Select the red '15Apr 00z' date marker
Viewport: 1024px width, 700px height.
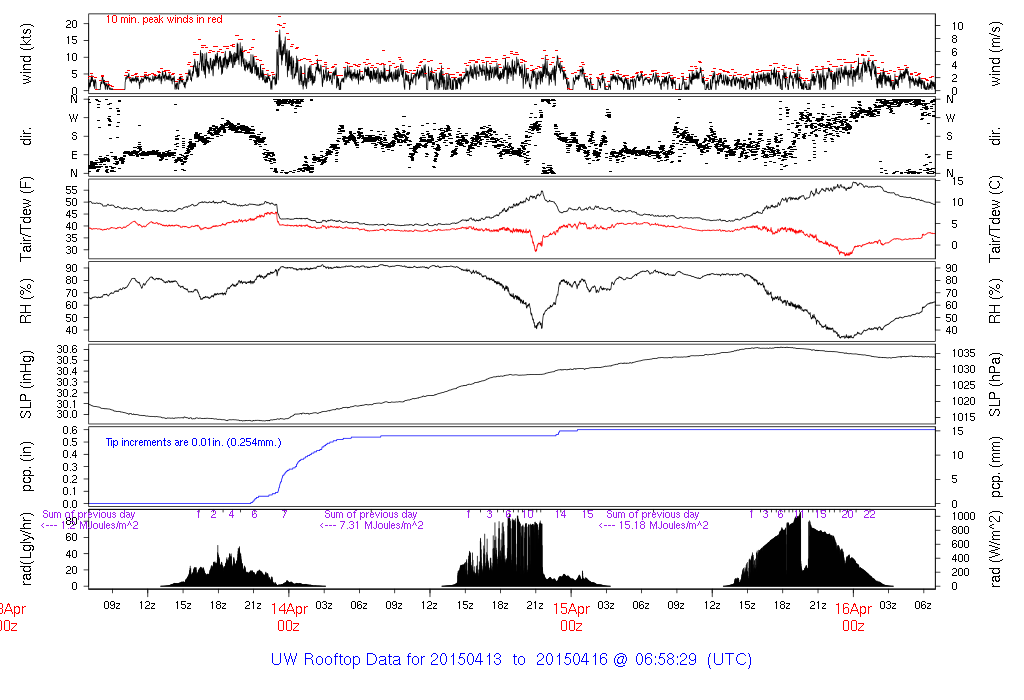(x=571, y=617)
